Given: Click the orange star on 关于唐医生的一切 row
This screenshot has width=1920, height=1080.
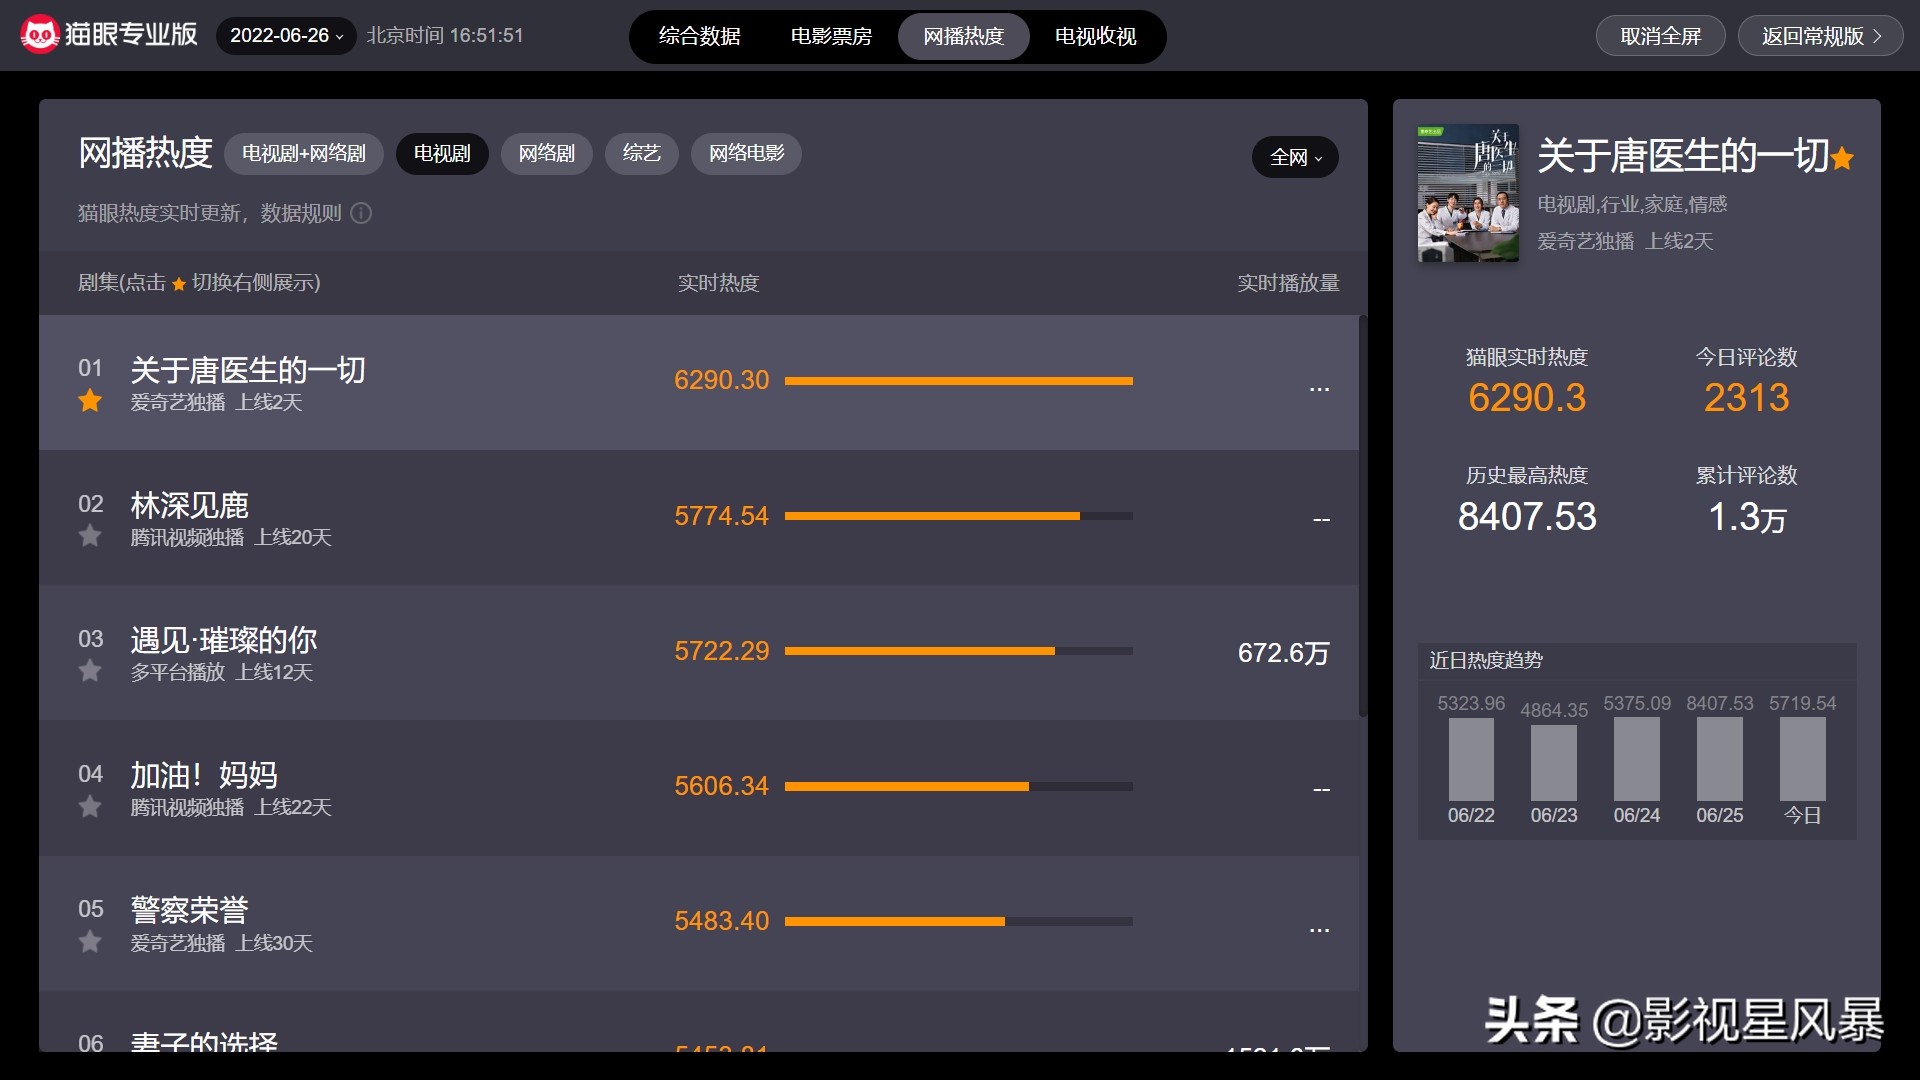Looking at the screenshot, I should pos(90,401).
